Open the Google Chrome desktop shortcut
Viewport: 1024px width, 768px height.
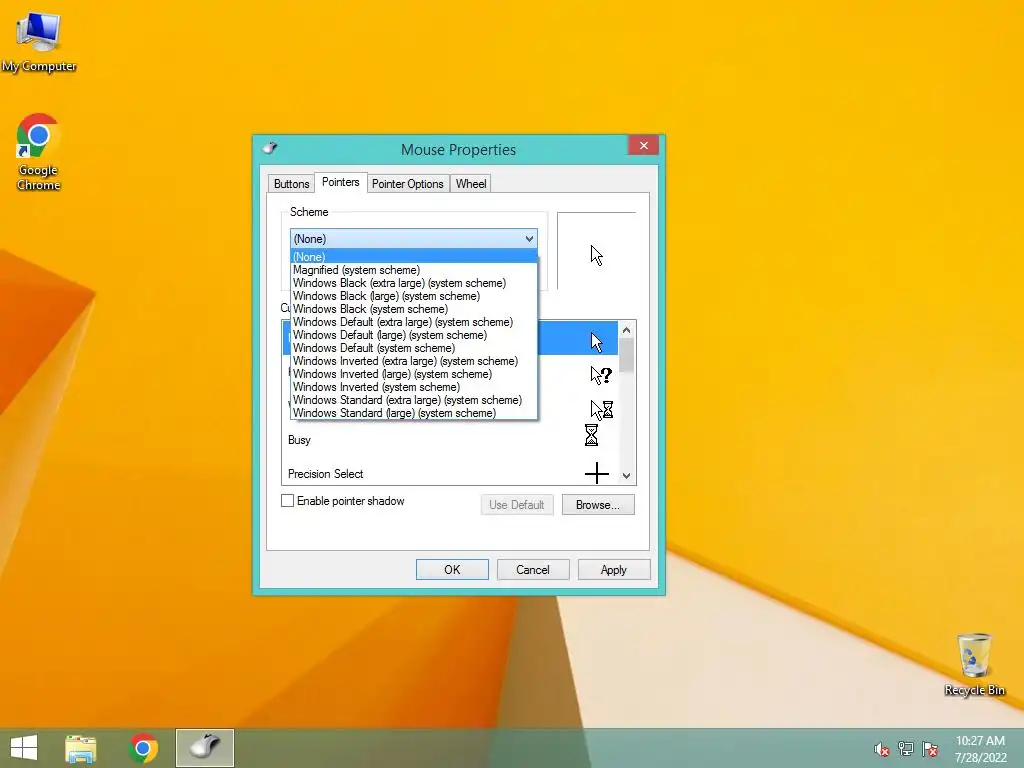point(38,152)
